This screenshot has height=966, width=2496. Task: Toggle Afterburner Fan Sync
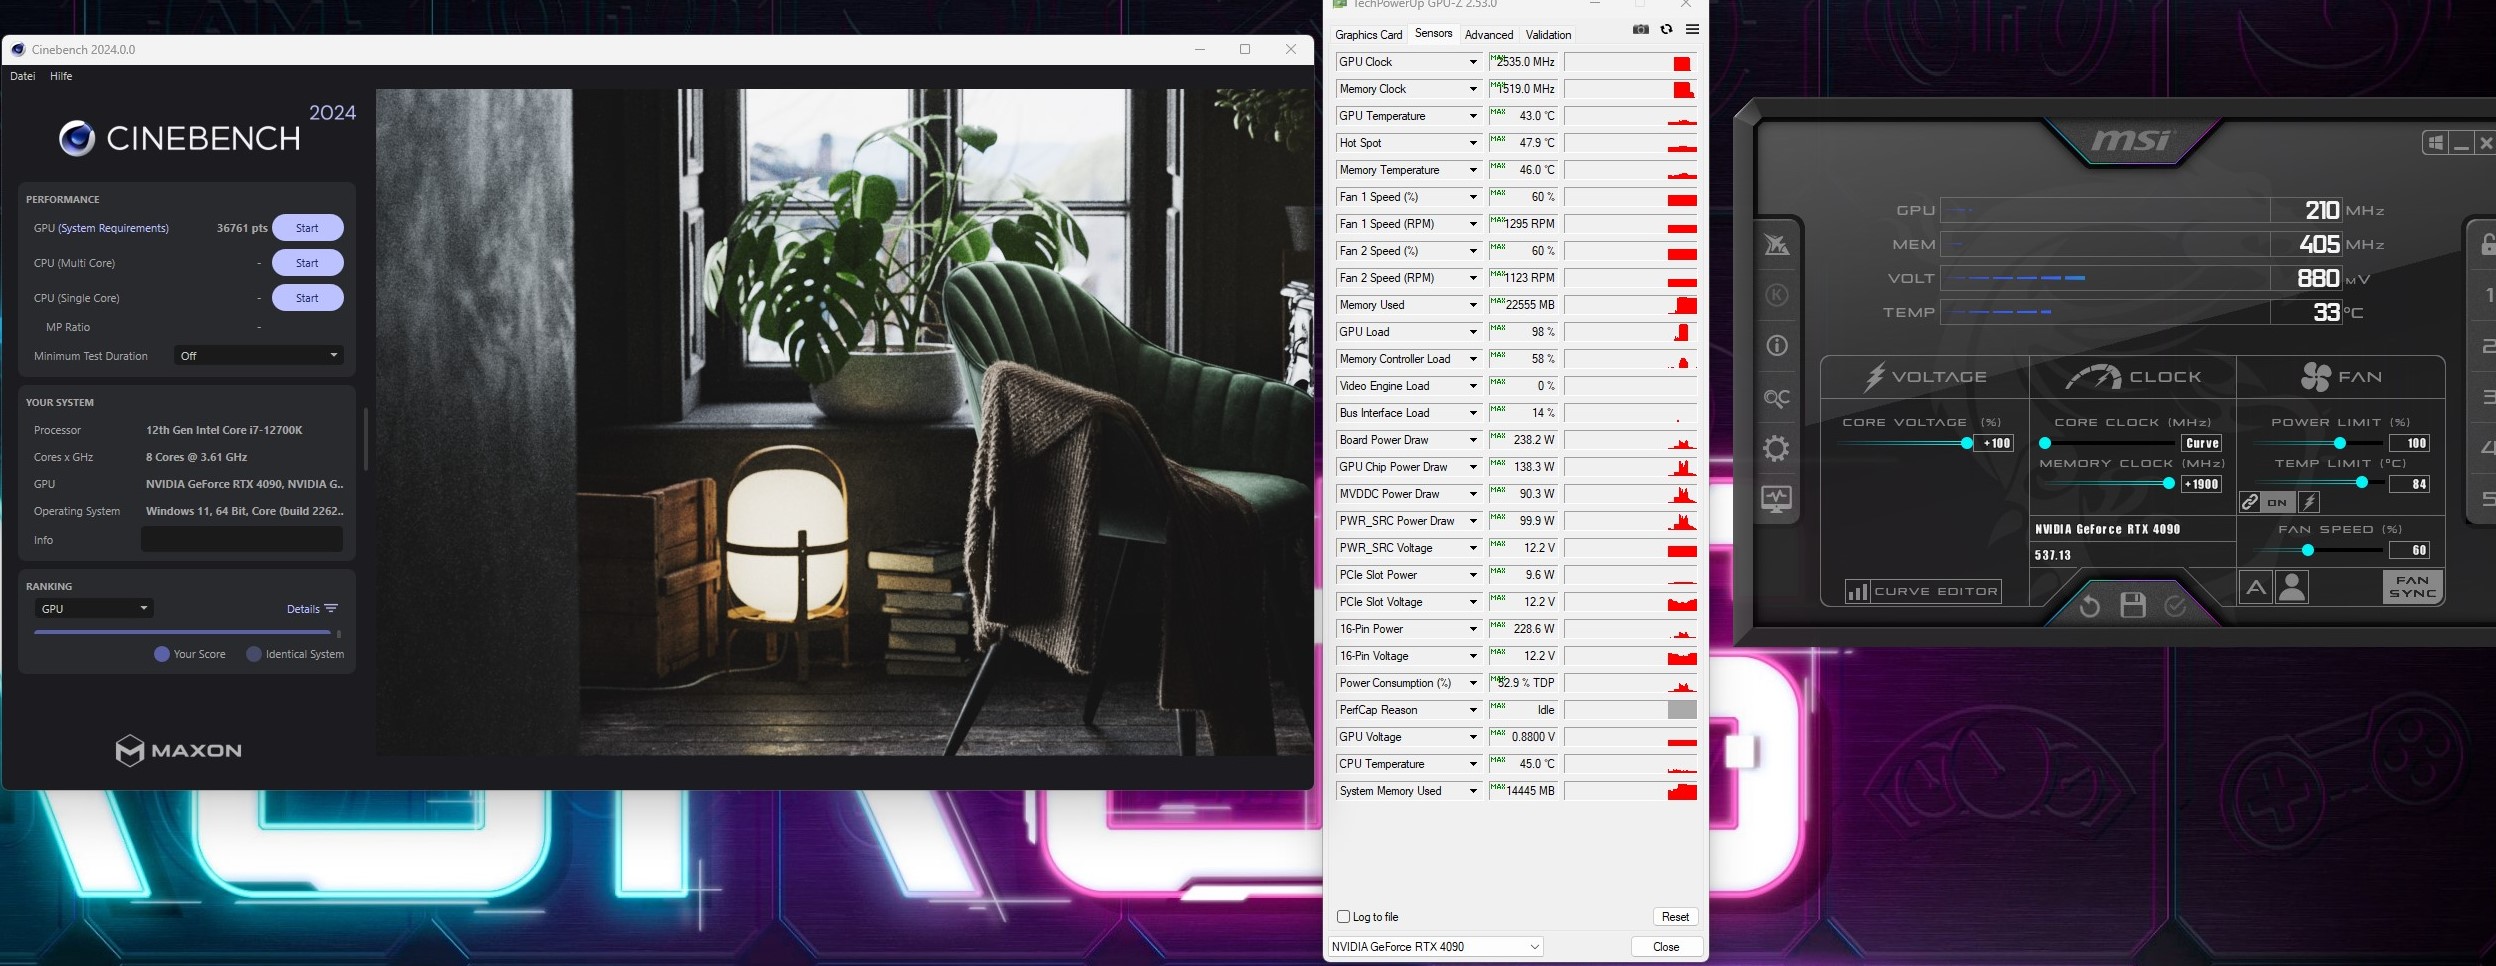coord(2412,587)
